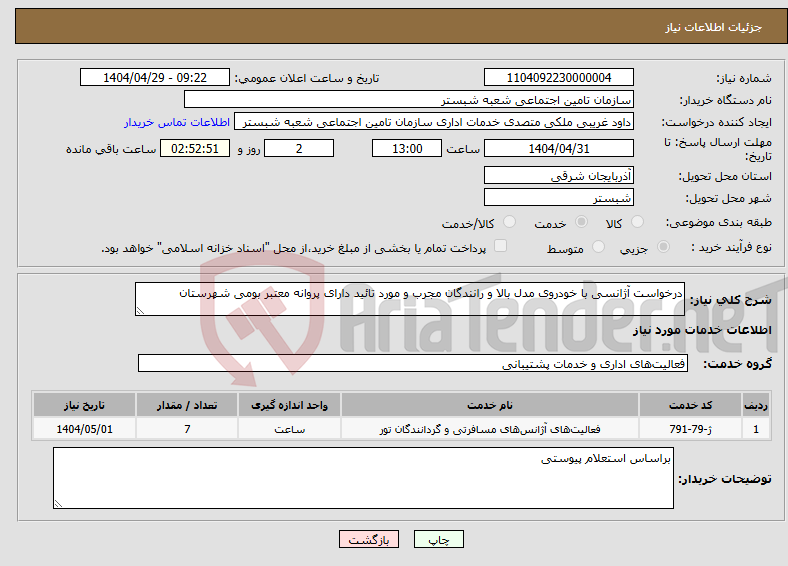Select the خدمت radio button
Viewport: 788px width, 566px height.
pos(581,222)
